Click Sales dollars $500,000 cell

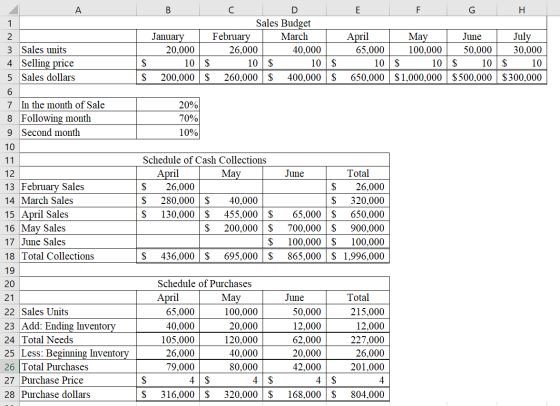(x=471, y=77)
